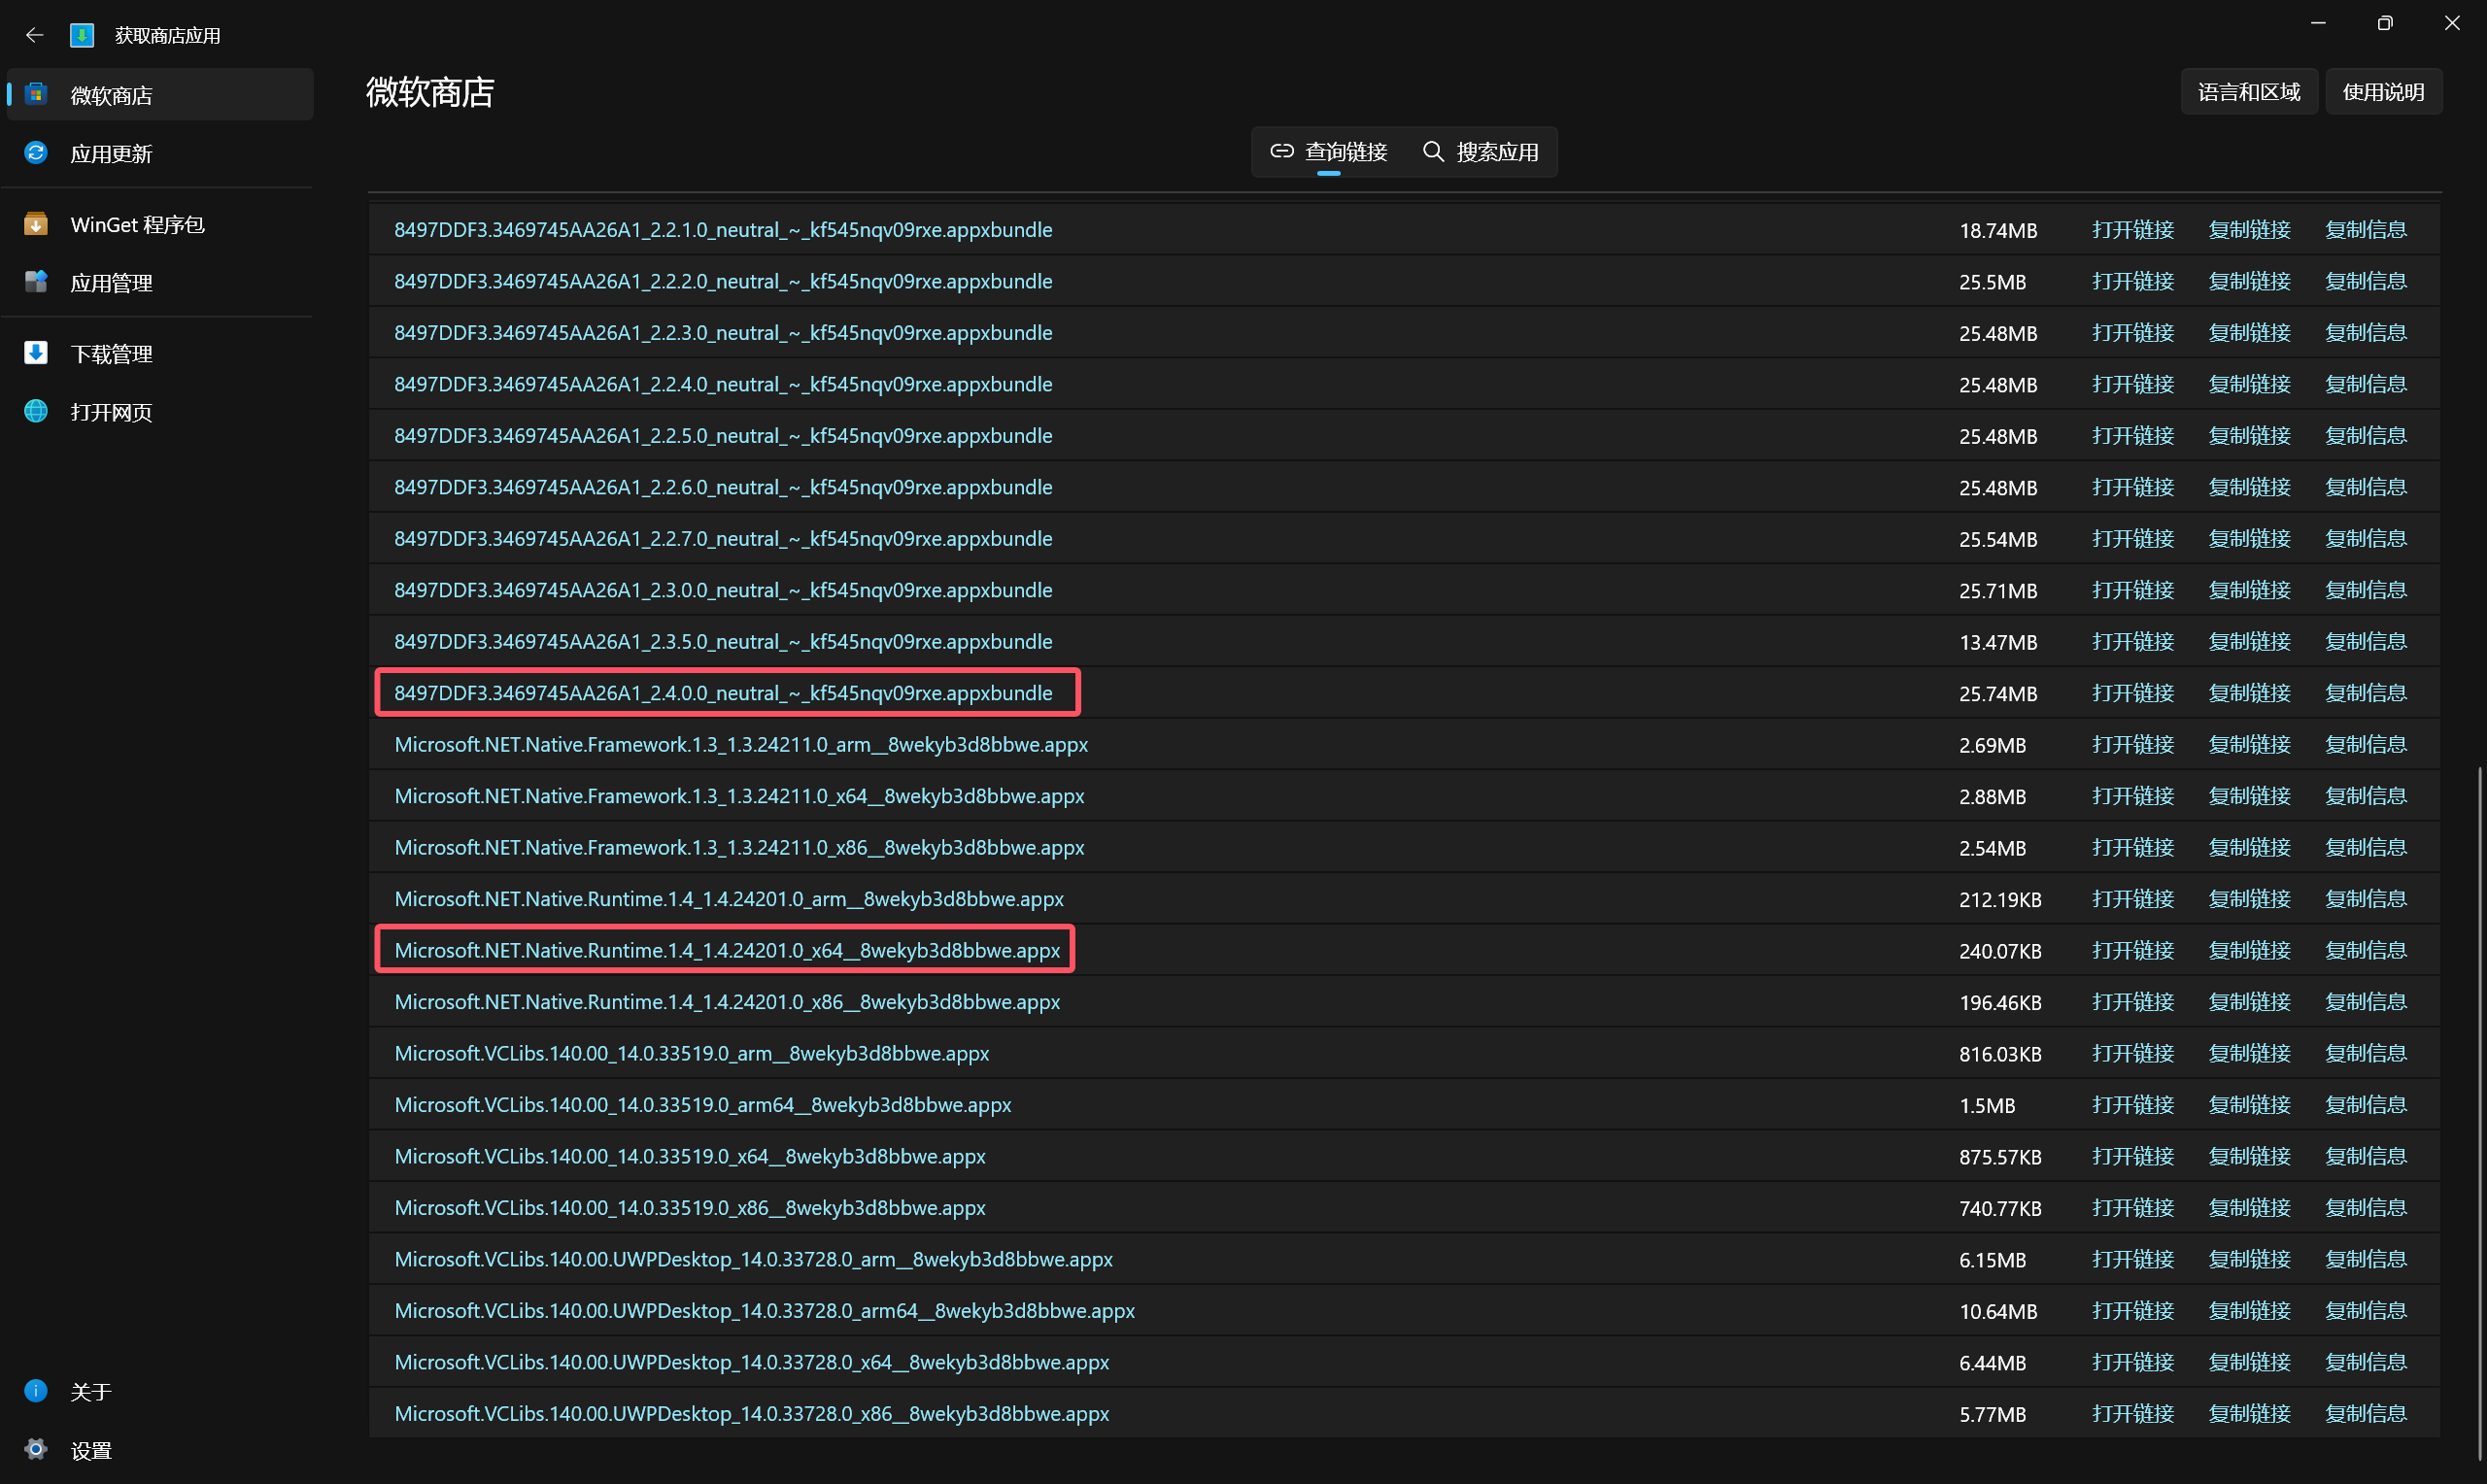
Task: Click 复制信息 for the 2.3.5.0 appxbundle row
Action: click(2365, 642)
